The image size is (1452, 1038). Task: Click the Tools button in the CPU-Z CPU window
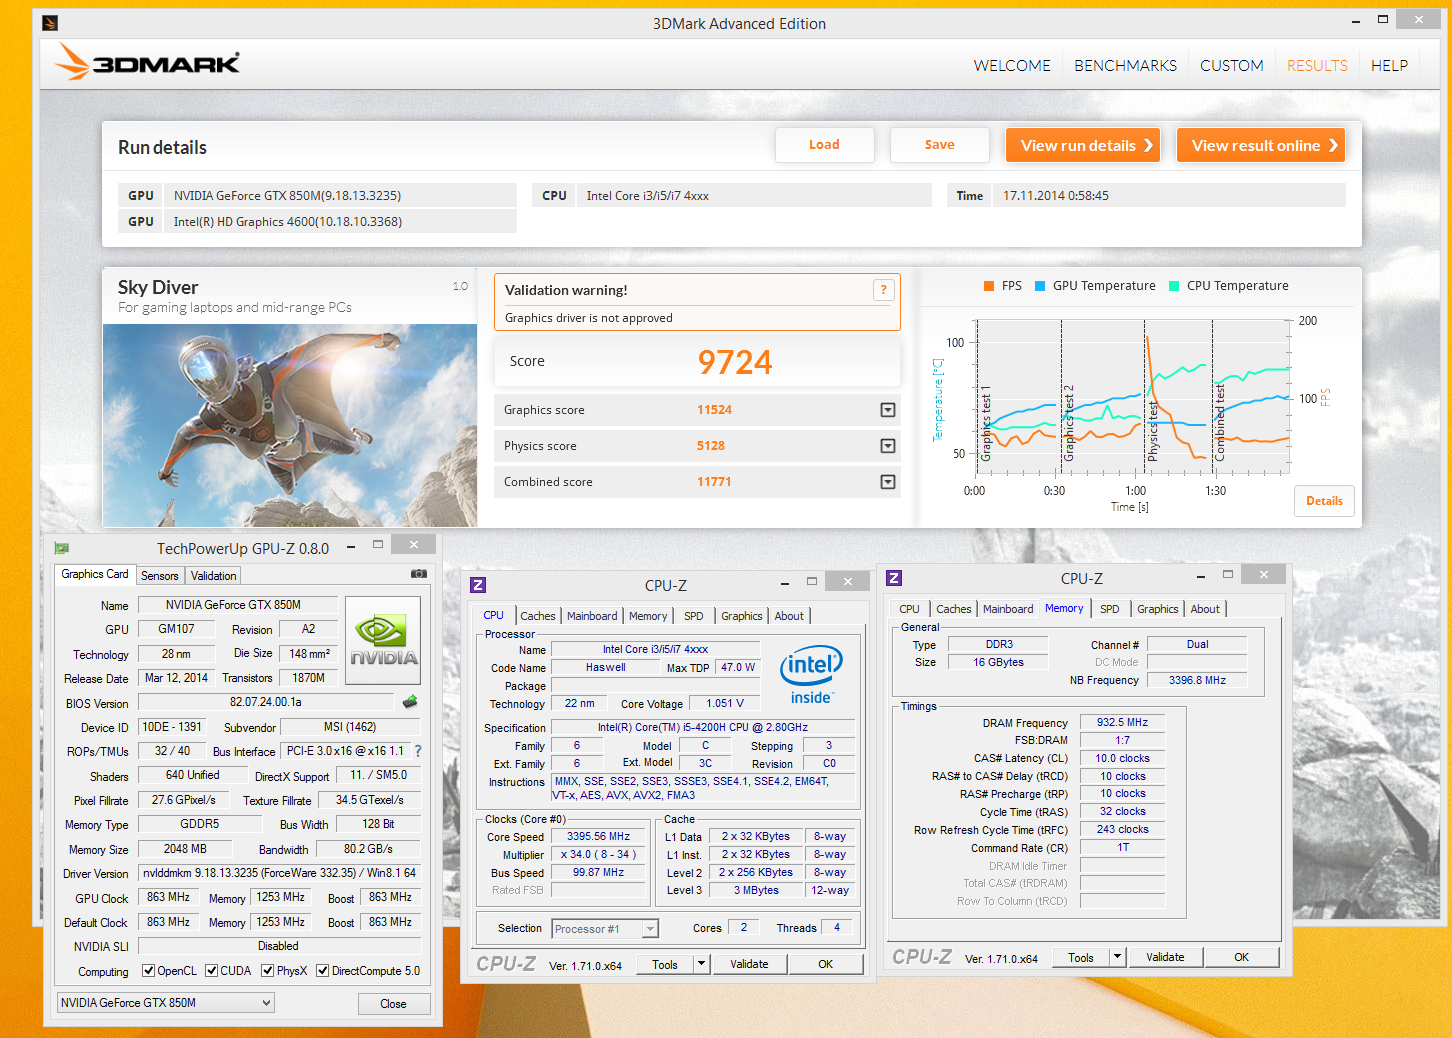tap(665, 964)
